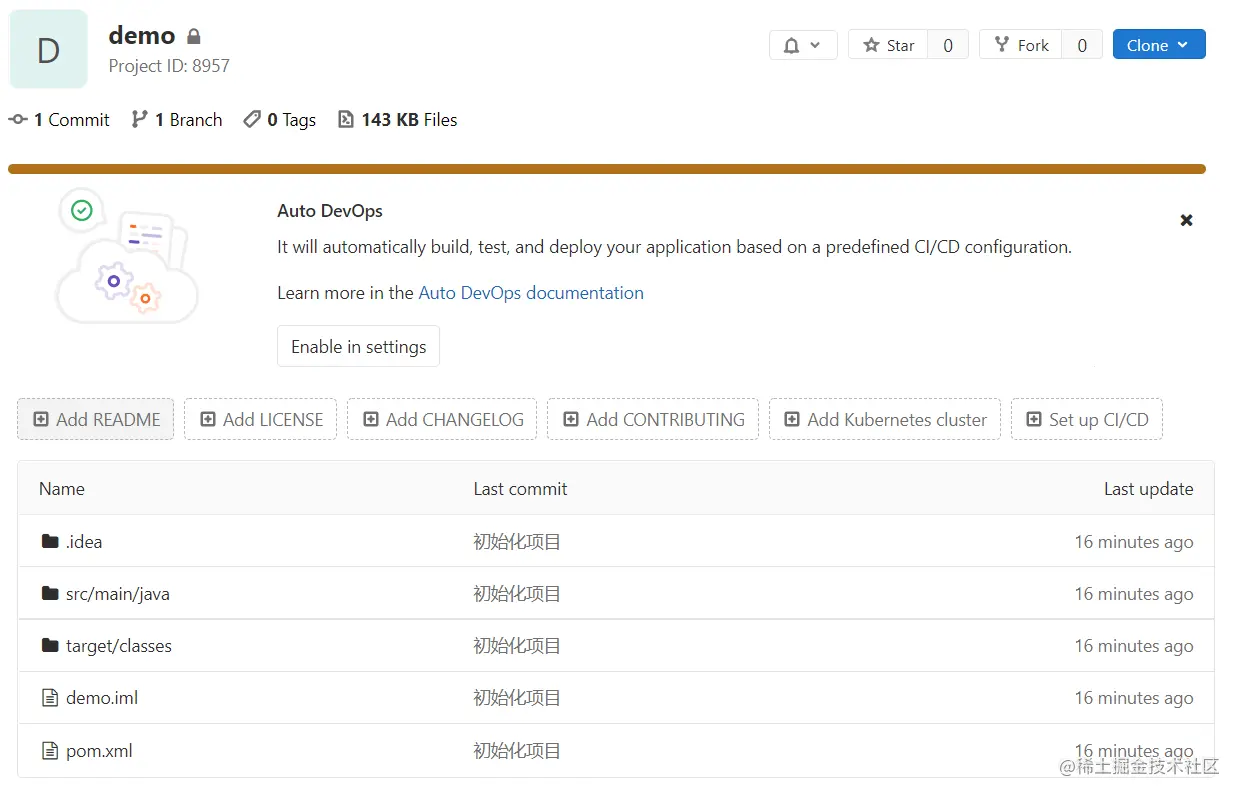Open the 0 Tags link

point(280,120)
